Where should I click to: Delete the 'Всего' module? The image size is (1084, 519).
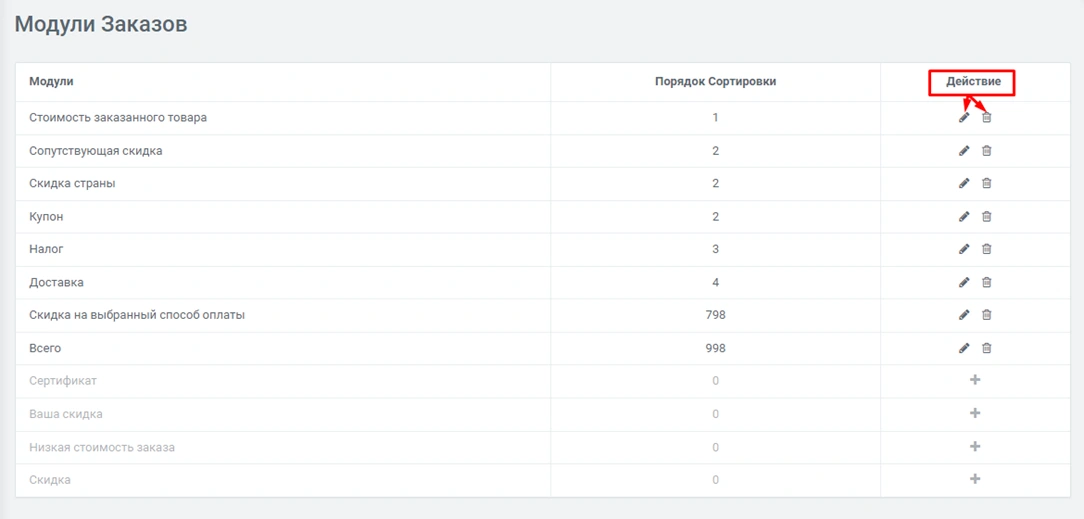[986, 348]
